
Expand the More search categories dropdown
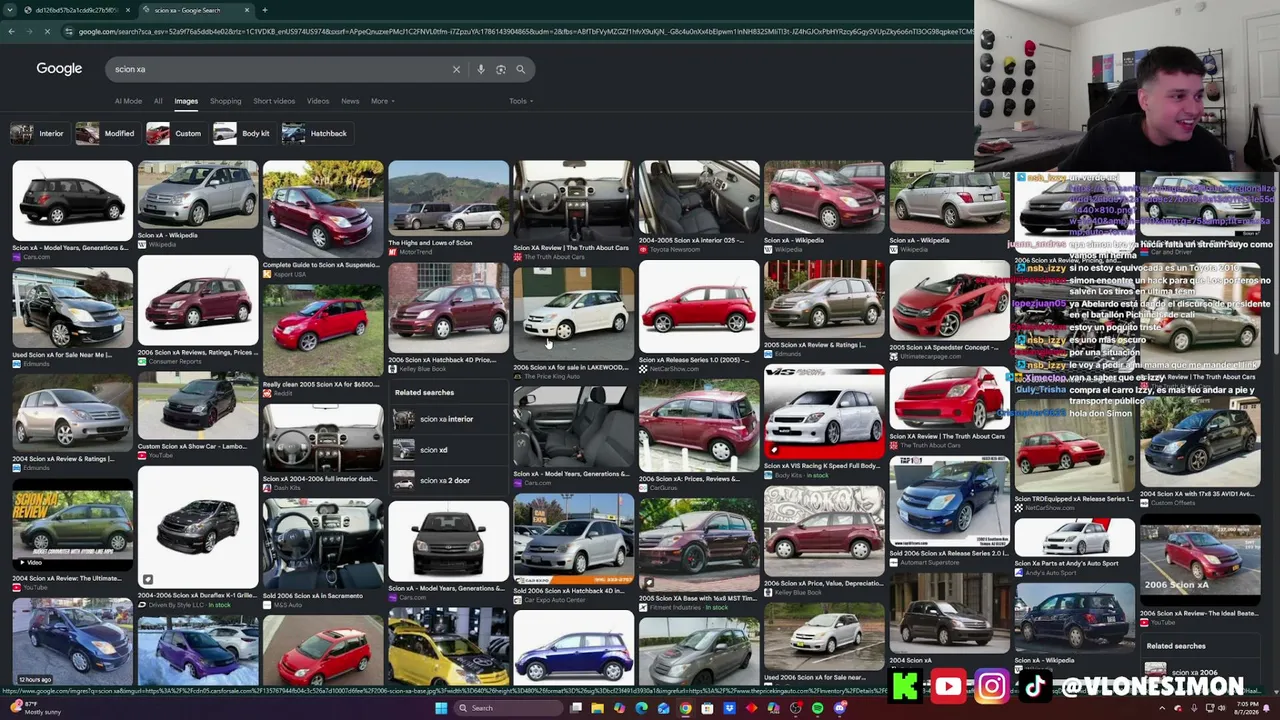click(x=383, y=101)
